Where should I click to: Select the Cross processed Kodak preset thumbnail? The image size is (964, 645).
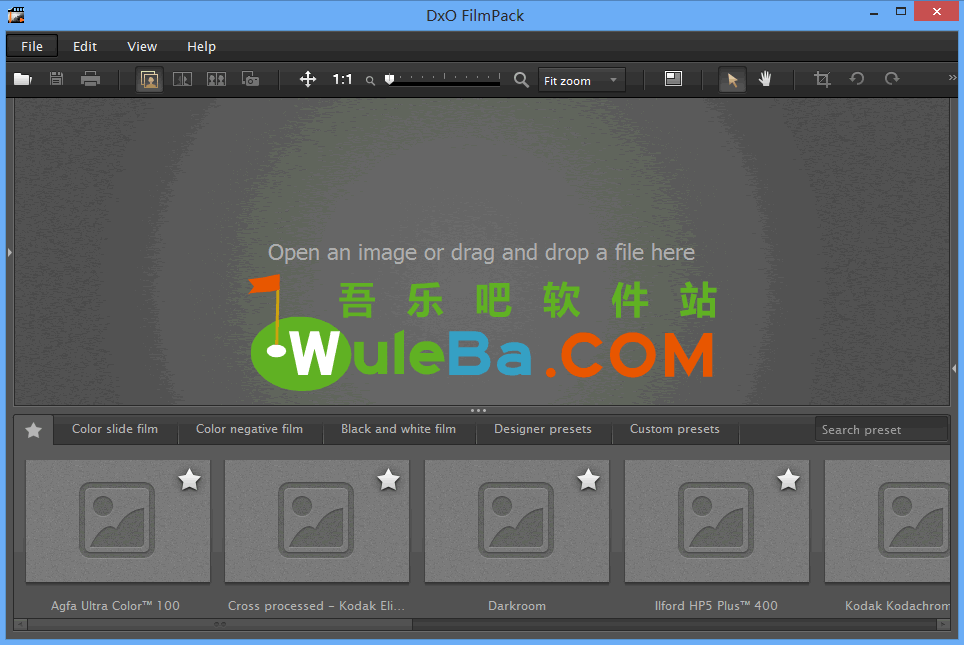pos(317,521)
